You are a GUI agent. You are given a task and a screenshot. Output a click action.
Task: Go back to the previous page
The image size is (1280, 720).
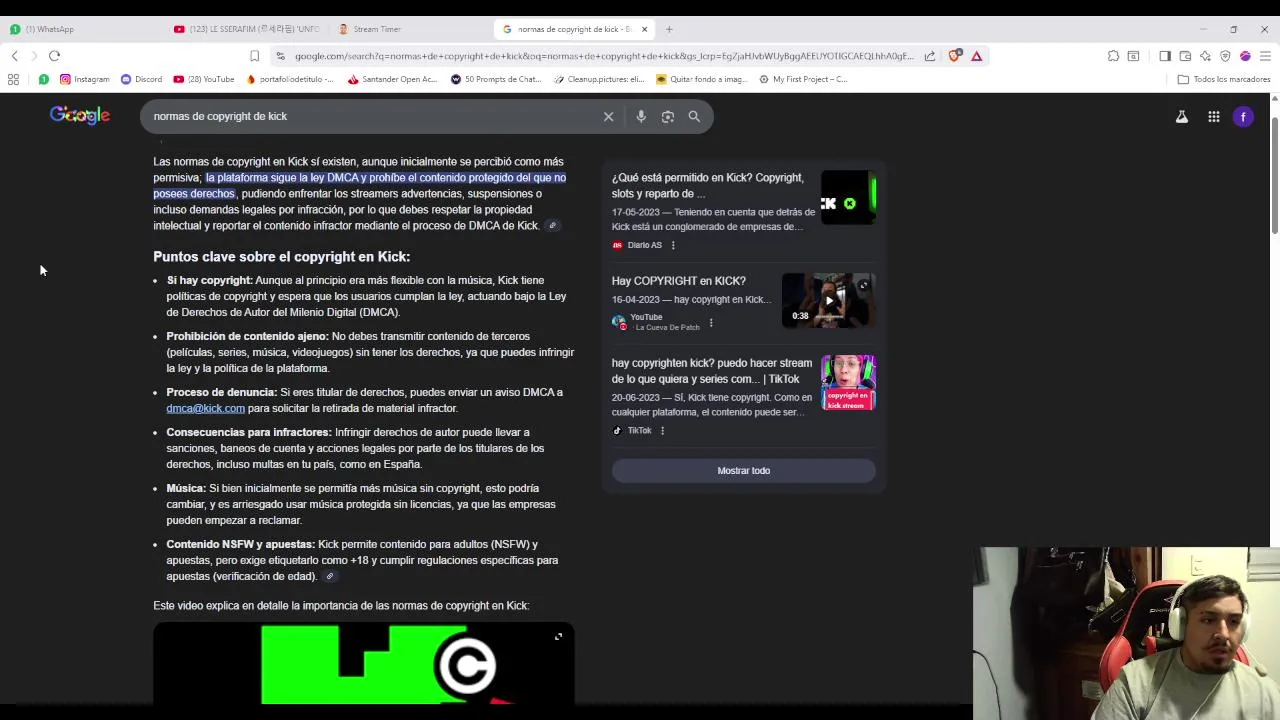[14, 56]
